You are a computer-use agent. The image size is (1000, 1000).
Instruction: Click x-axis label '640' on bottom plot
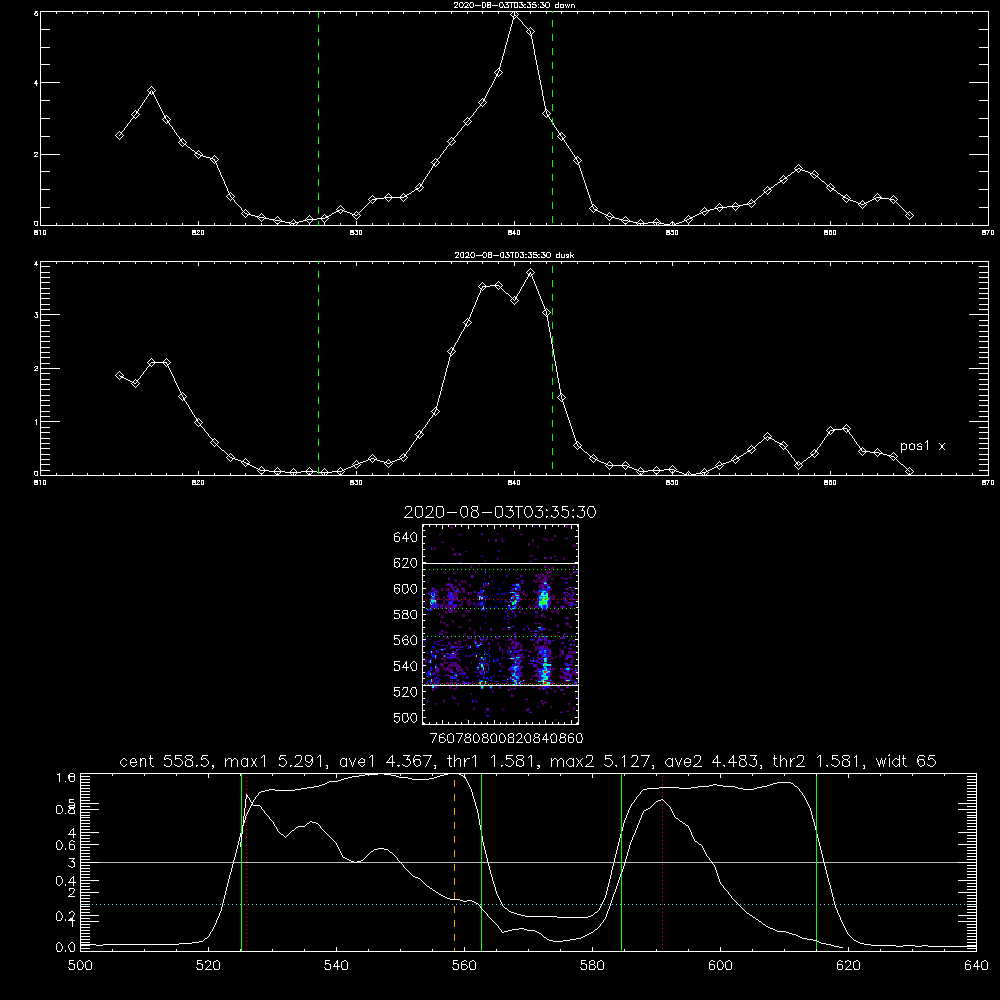[x=976, y=966]
